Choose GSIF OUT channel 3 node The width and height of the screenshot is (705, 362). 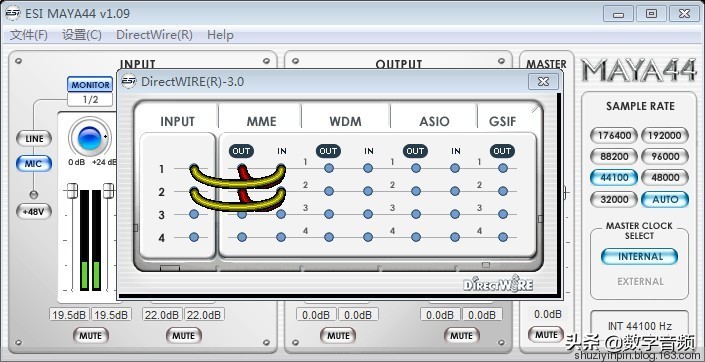click(503, 215)
